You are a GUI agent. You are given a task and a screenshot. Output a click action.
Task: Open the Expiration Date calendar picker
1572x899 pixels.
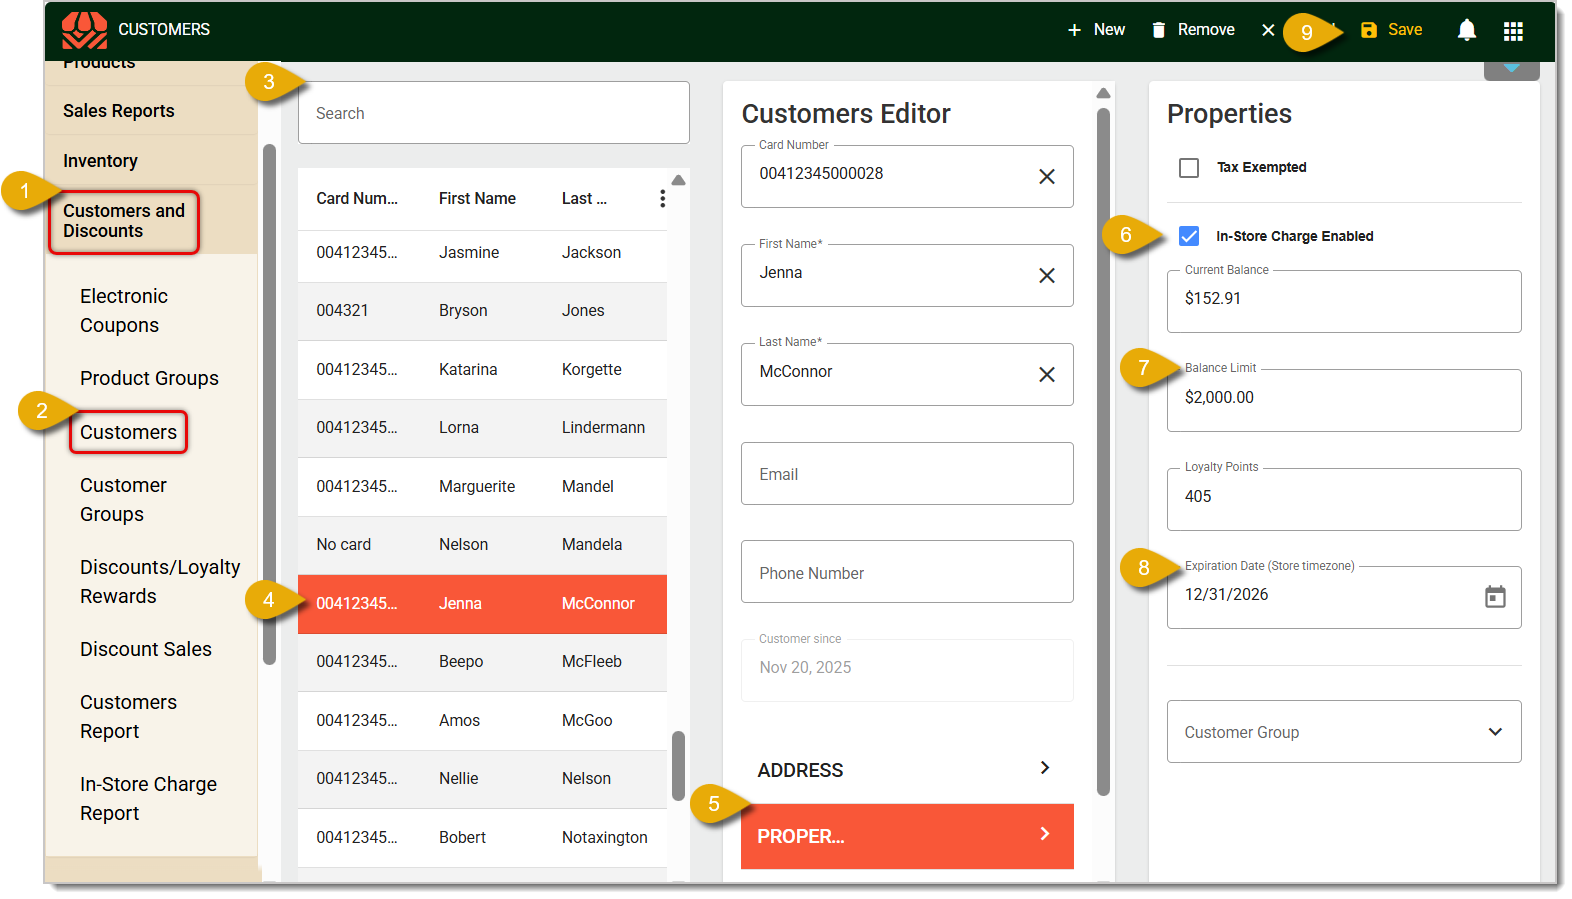pos(1495,597)
